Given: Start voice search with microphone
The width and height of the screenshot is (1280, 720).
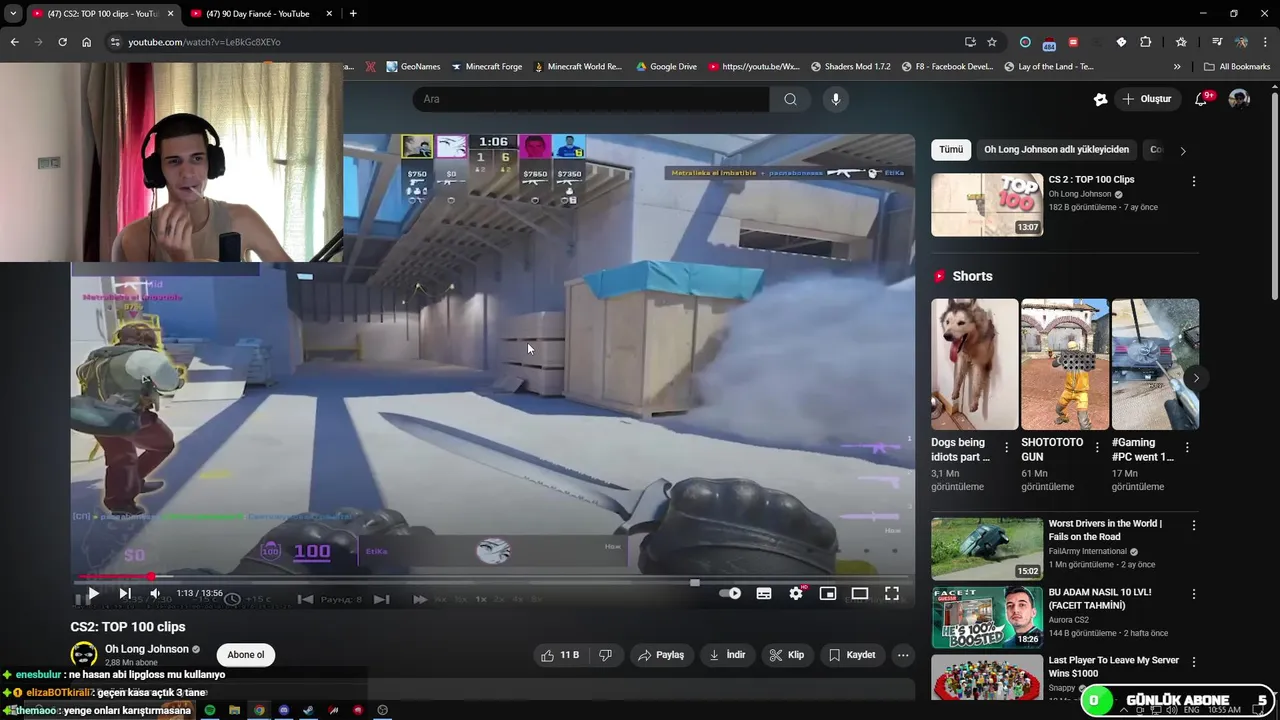Looking at the screenshot, I should pos(836,99).
